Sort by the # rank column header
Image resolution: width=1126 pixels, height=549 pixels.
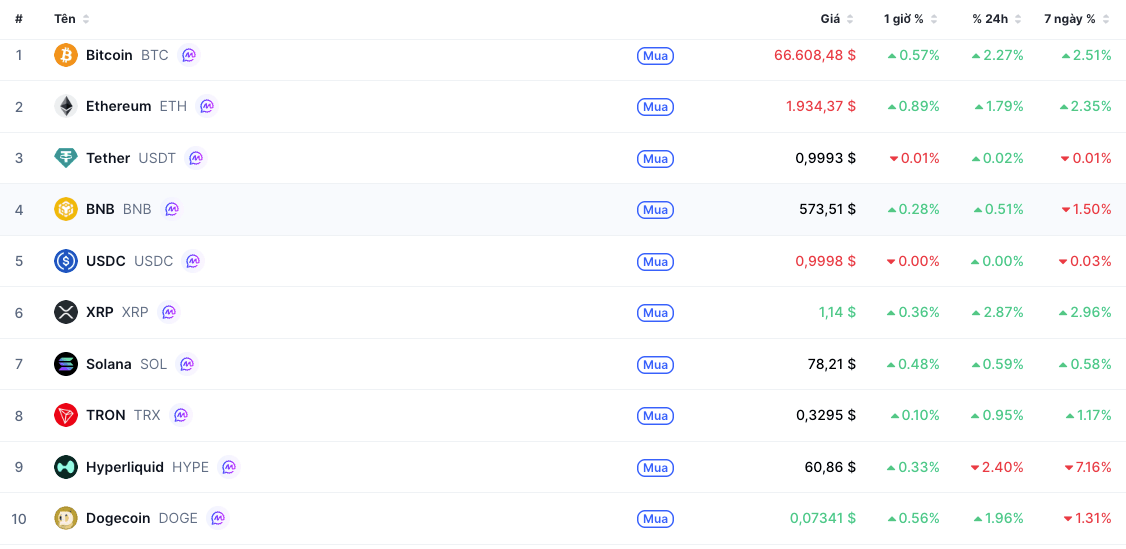19,19
